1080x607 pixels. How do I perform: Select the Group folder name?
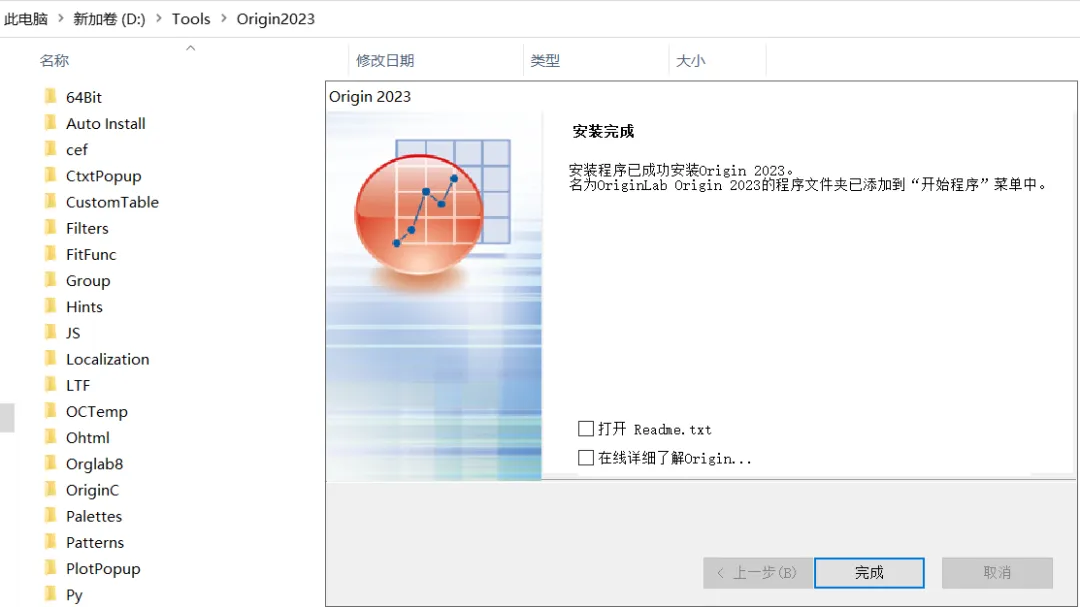coord(87,280)
